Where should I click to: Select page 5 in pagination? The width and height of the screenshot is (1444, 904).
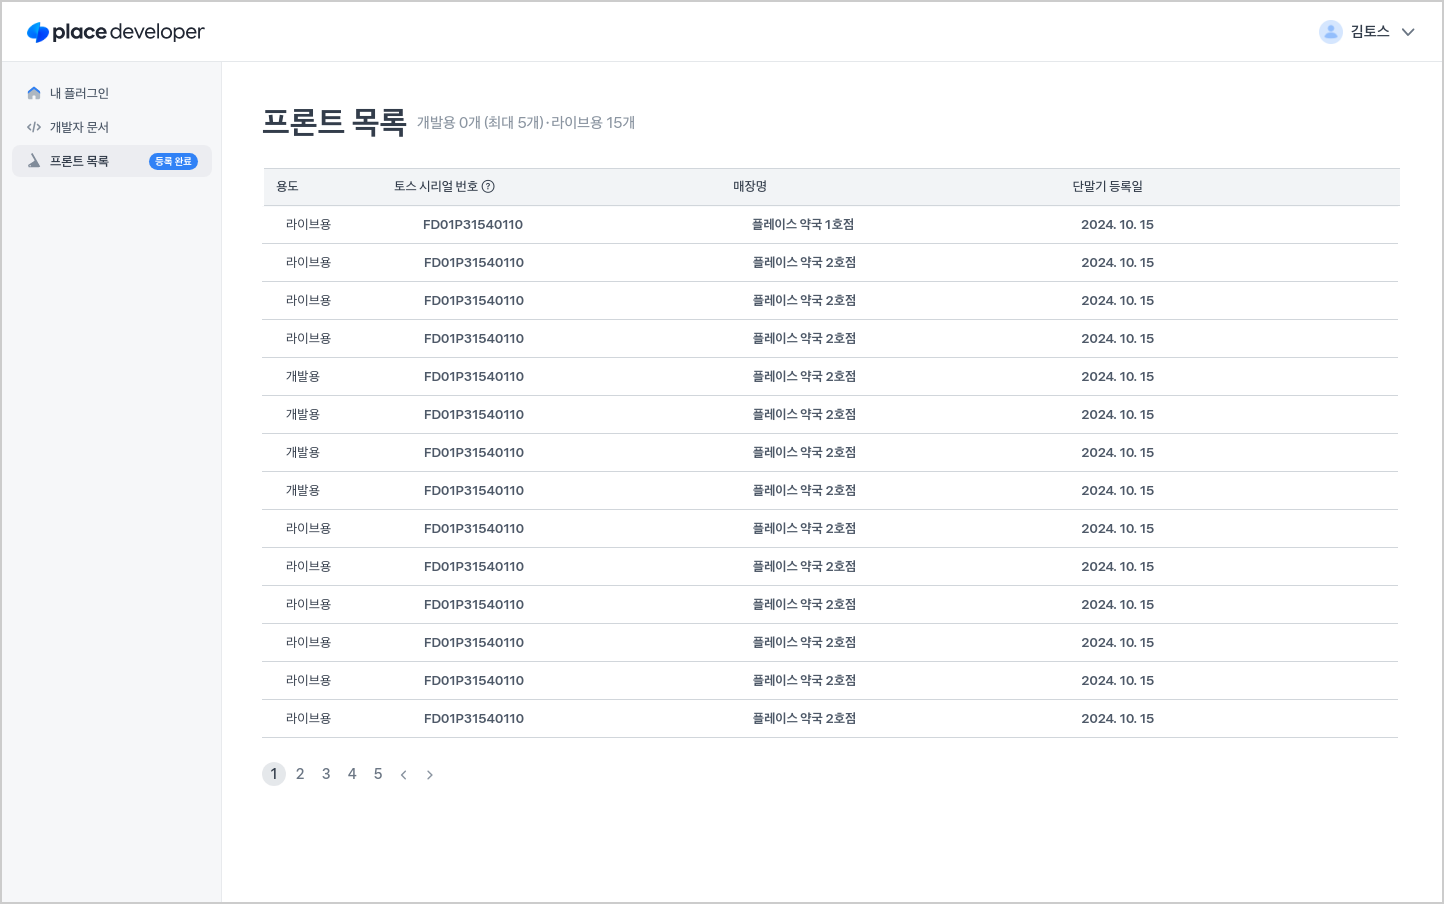[378, 773]
